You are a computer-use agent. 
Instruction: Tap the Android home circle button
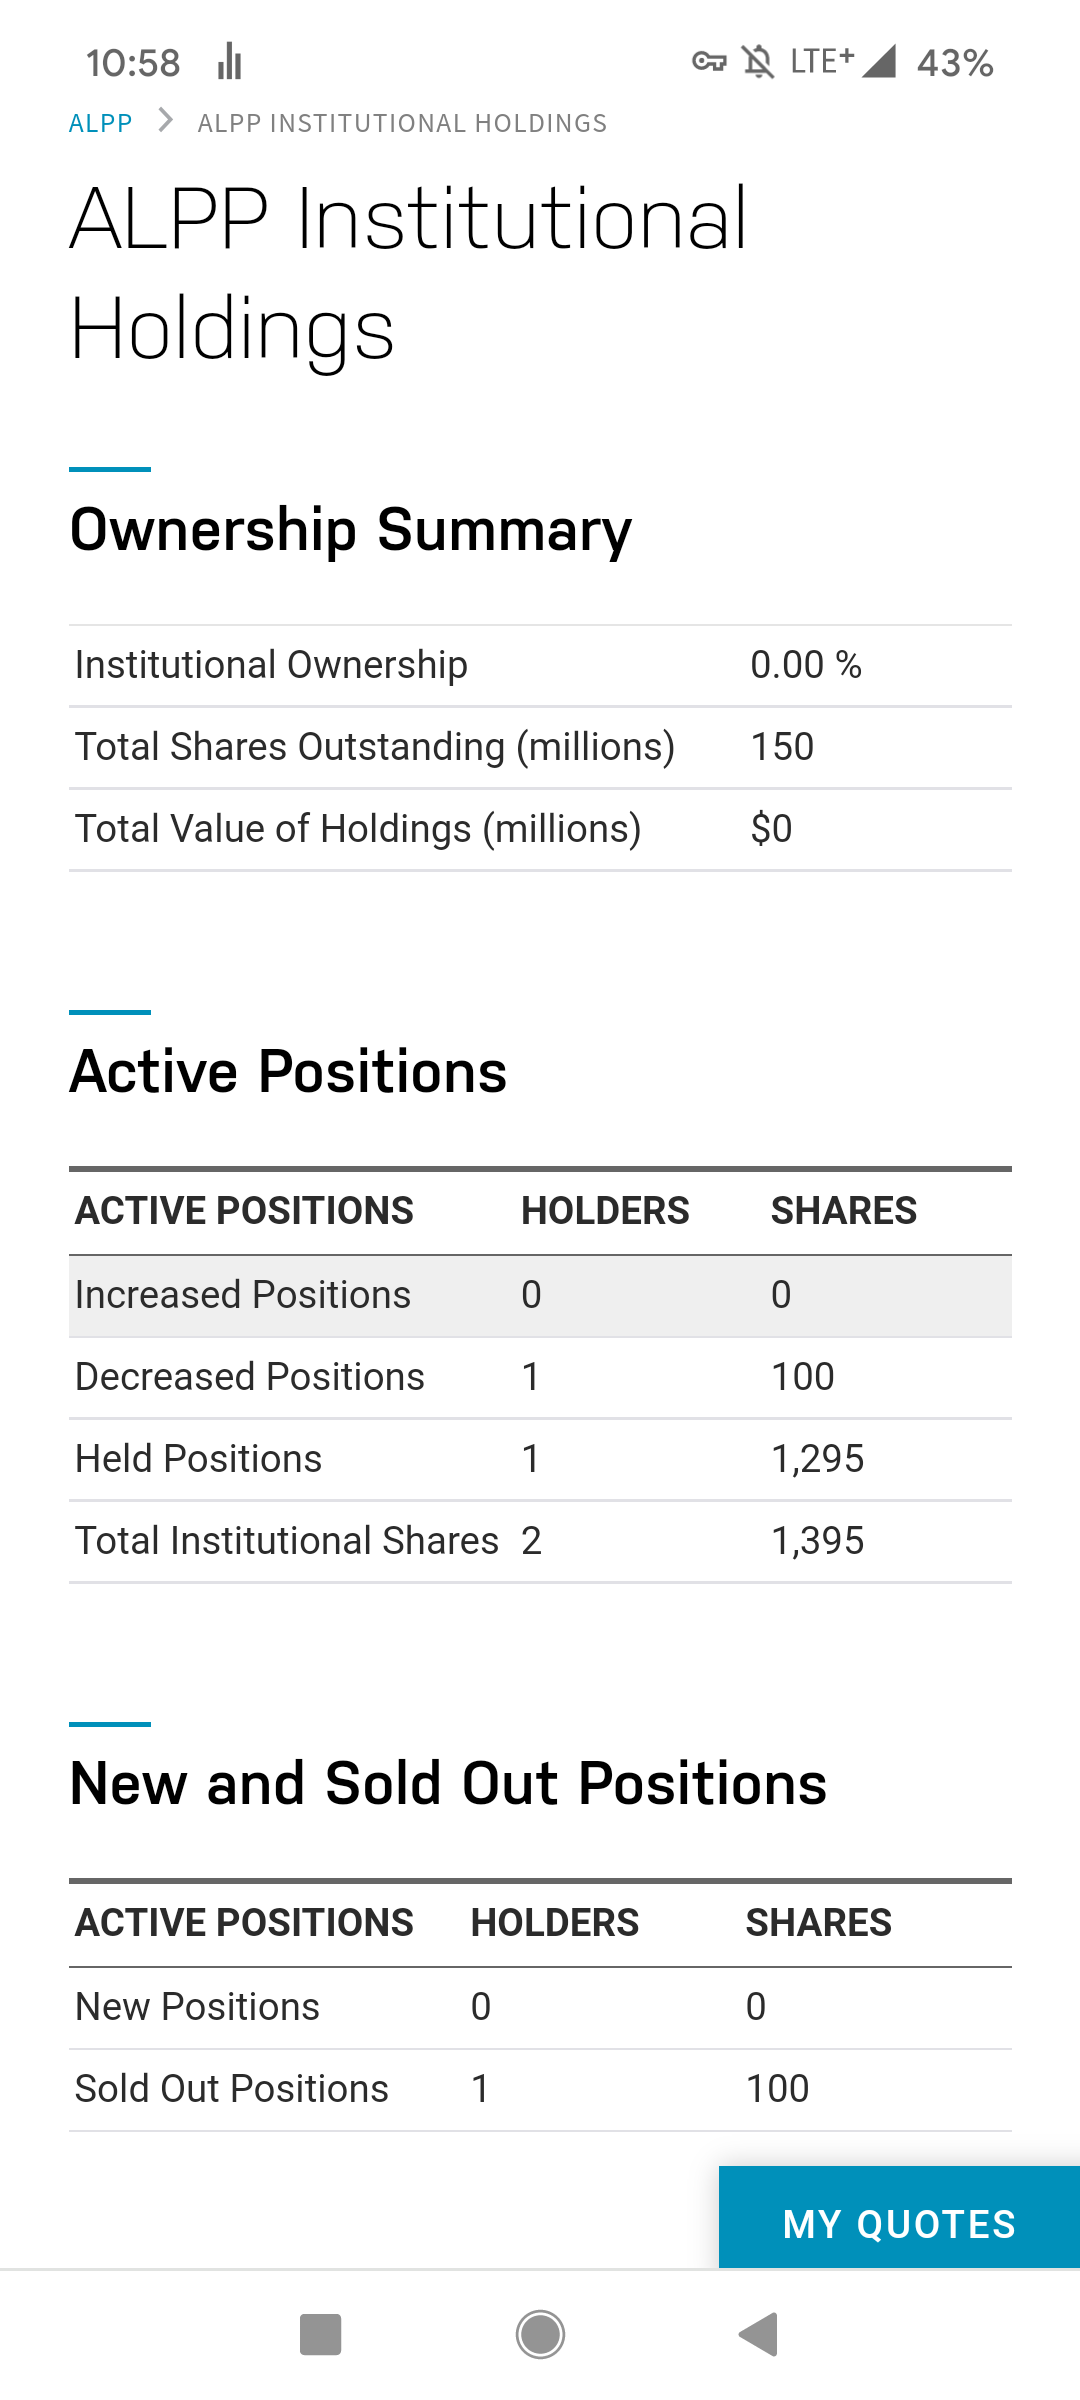pos(540,2335)
